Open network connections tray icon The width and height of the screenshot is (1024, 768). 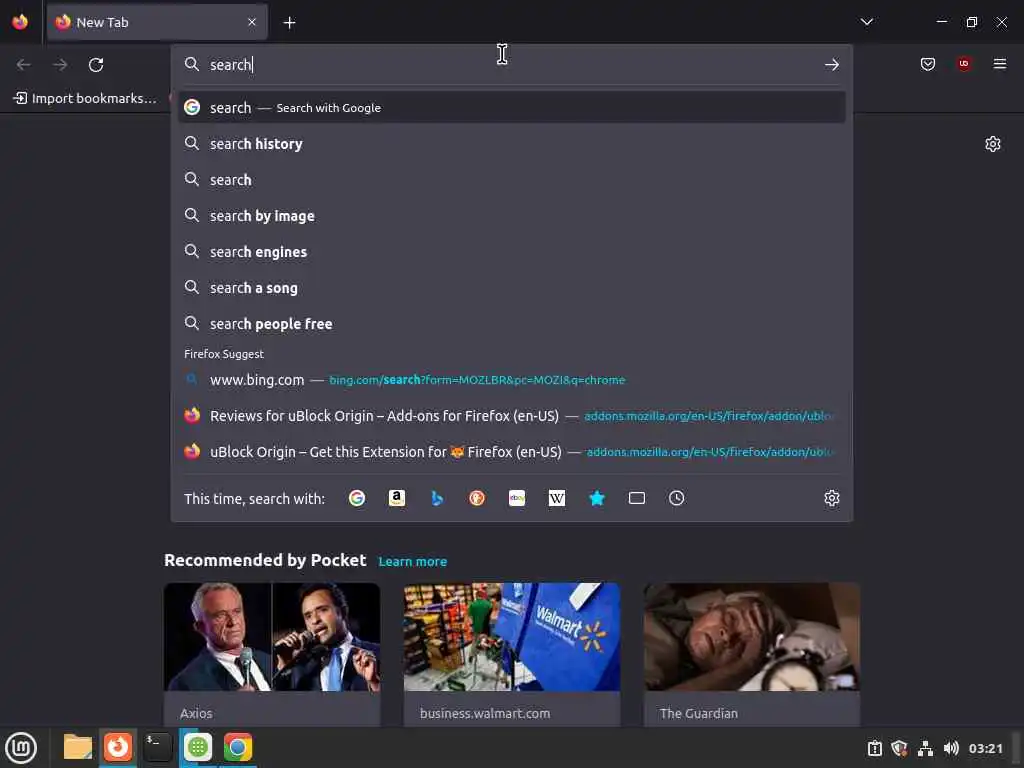click(925, 748)
